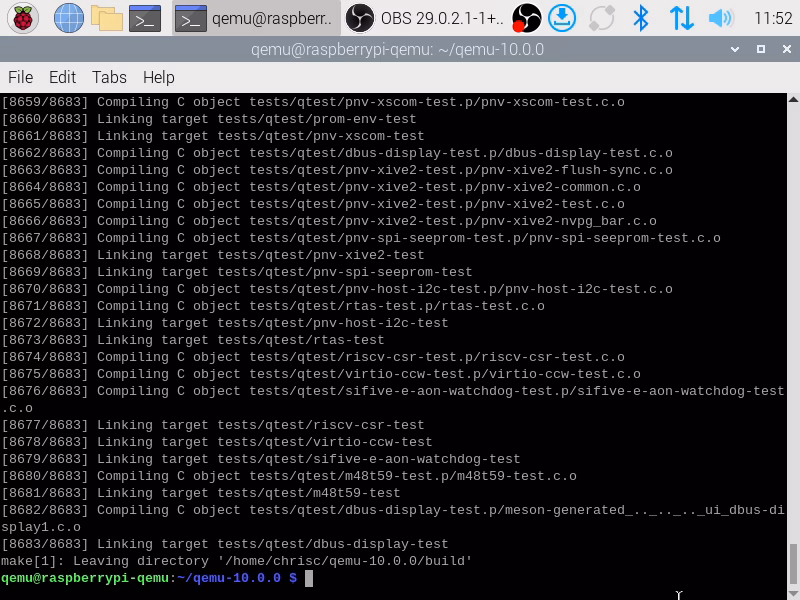Screen dimensions: 800x600
Task: Open the Raspberry Pi applications menu
Action: 23,18
